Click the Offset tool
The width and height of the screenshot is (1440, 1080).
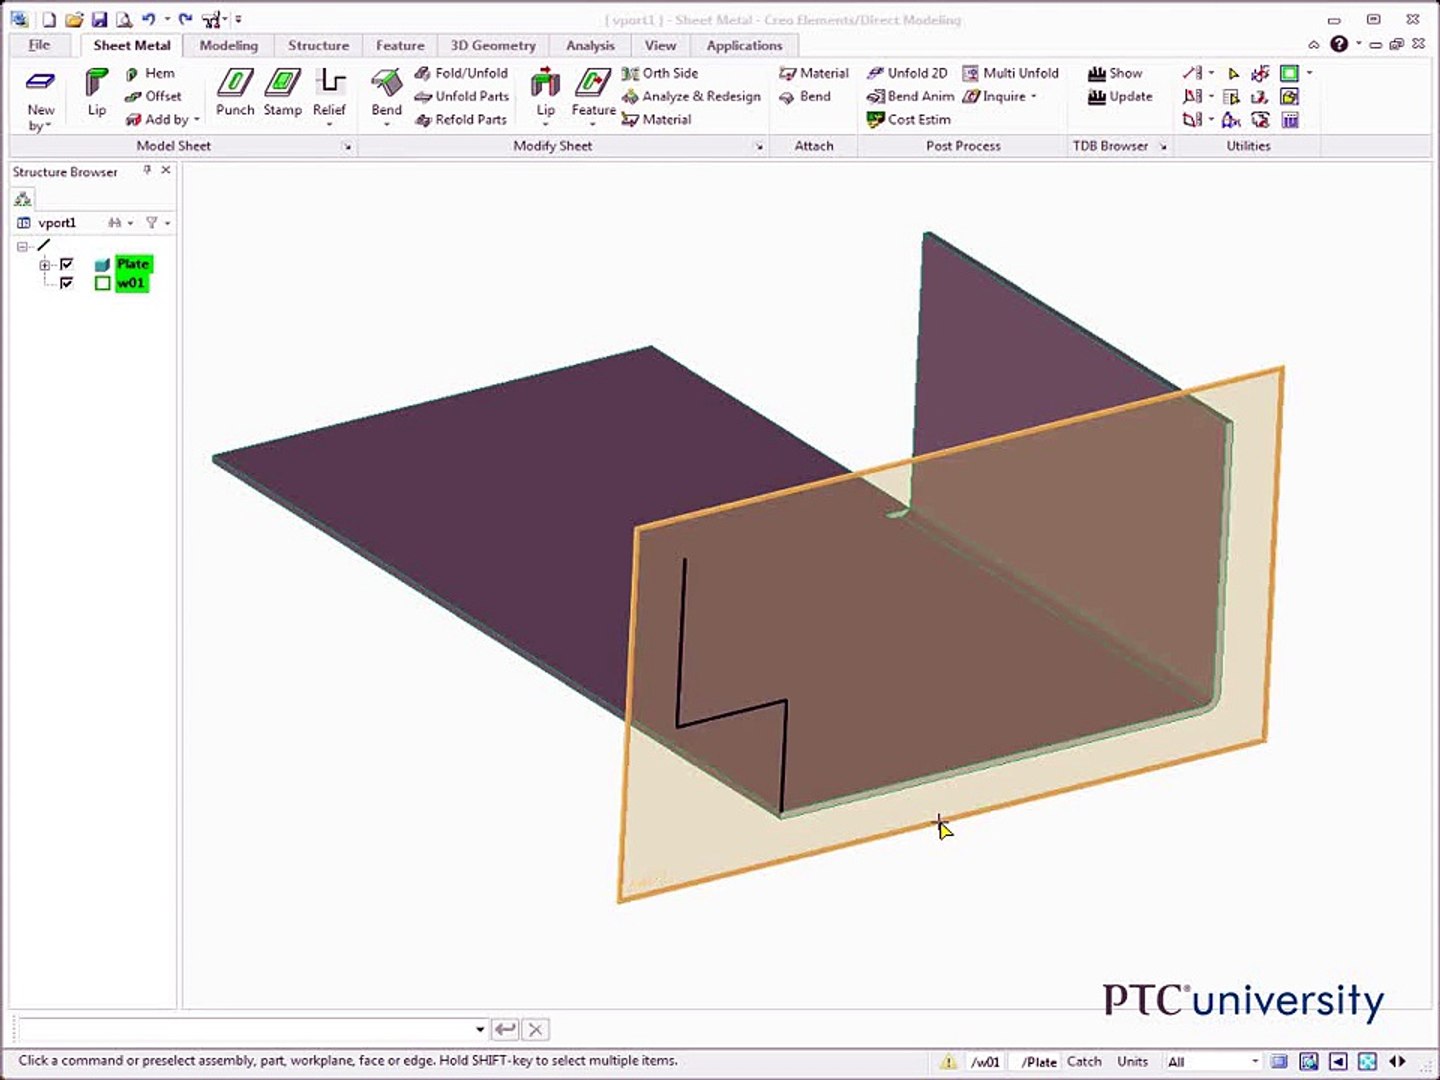click(153, 96)
